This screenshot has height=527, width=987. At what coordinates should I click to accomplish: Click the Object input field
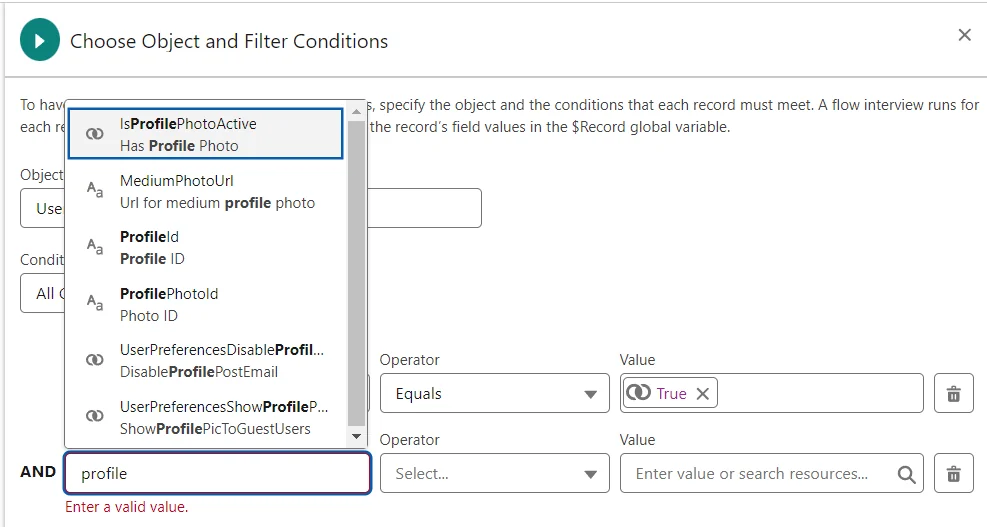[x=251, y=208]
